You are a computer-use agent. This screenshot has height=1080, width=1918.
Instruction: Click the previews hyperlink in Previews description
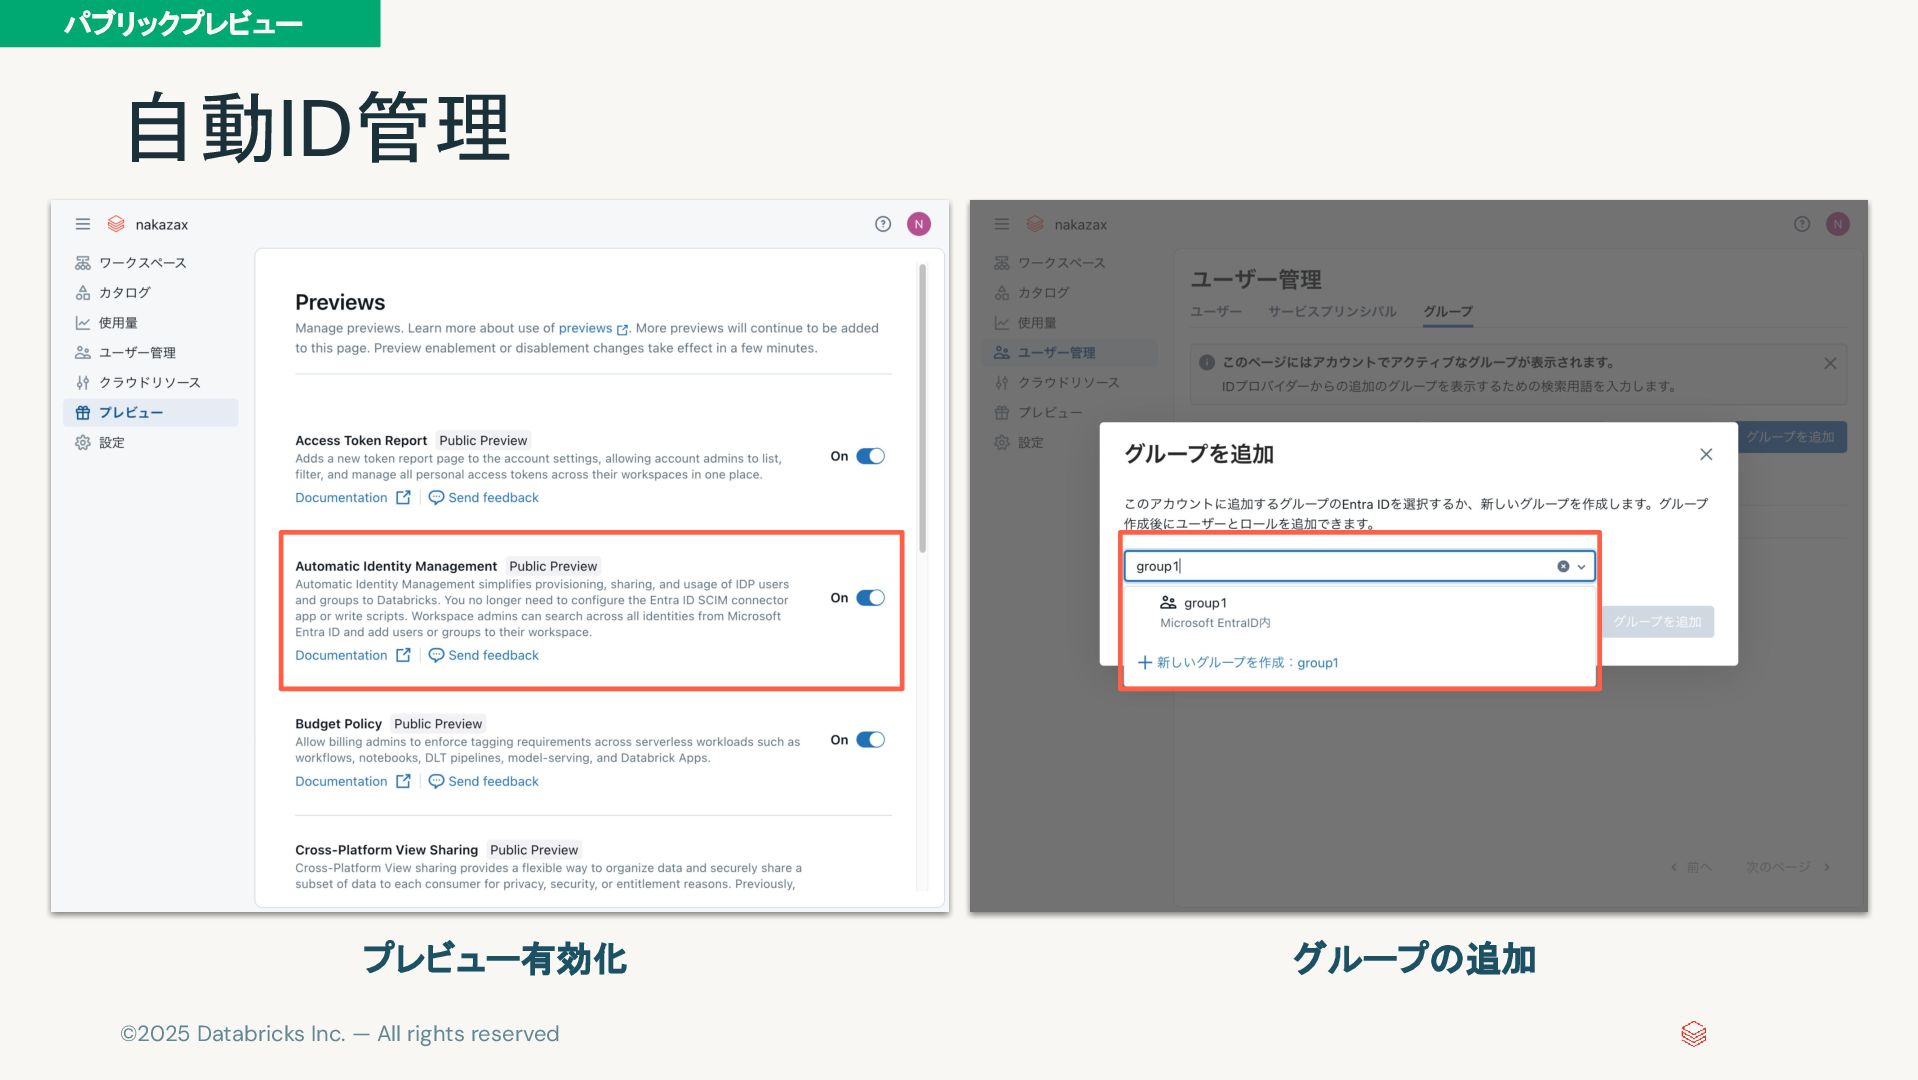pyautogui.click(x=585, y=328)
